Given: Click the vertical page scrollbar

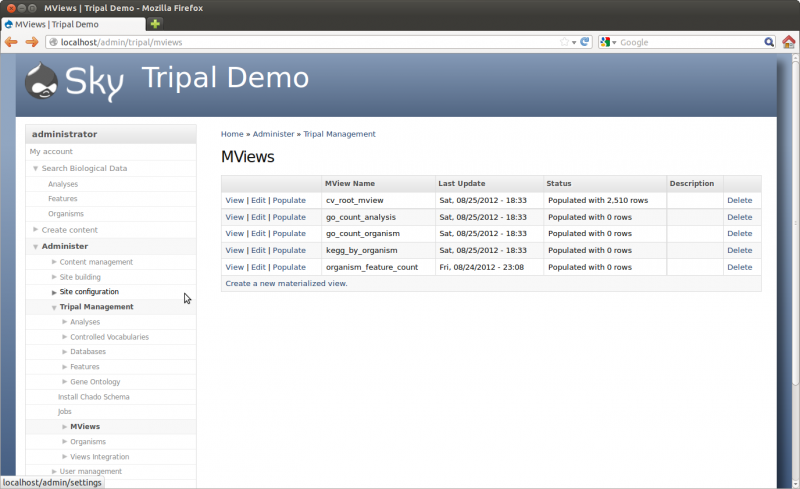Looking at the screenshot, I should point(795,223).
